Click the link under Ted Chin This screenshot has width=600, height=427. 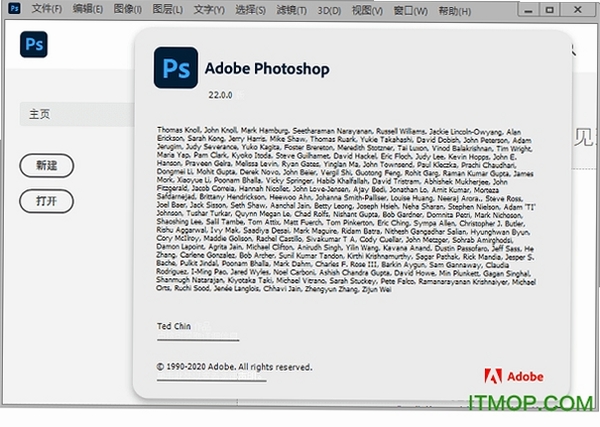point(198,337)
